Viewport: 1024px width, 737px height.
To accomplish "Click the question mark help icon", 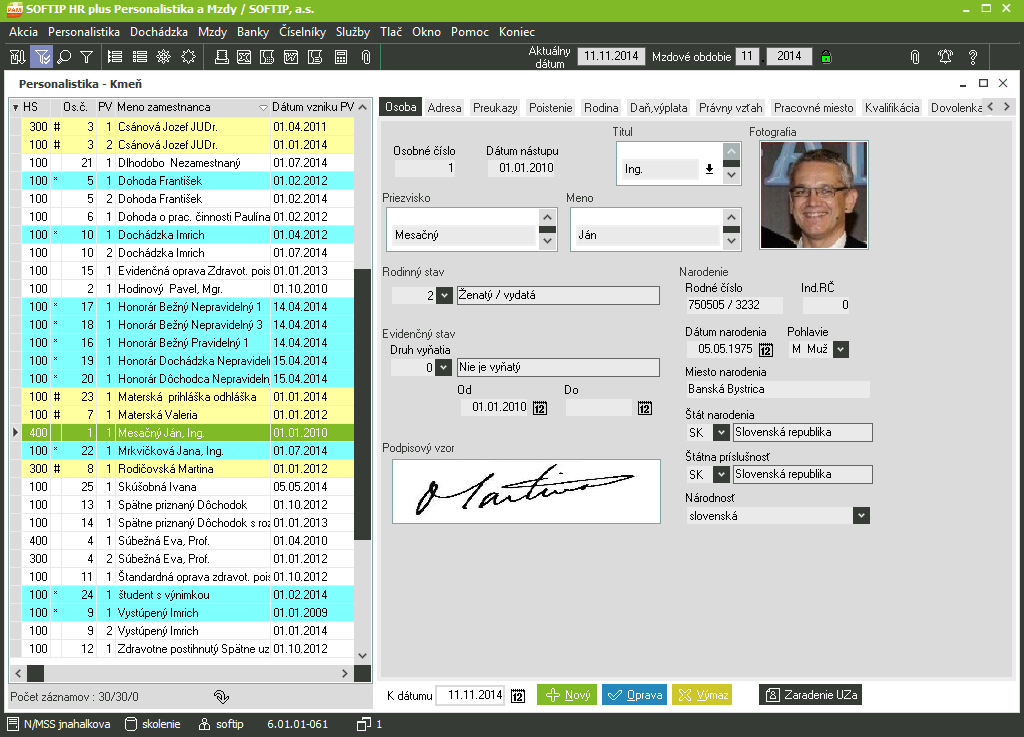I will click(x=972, y=57).
